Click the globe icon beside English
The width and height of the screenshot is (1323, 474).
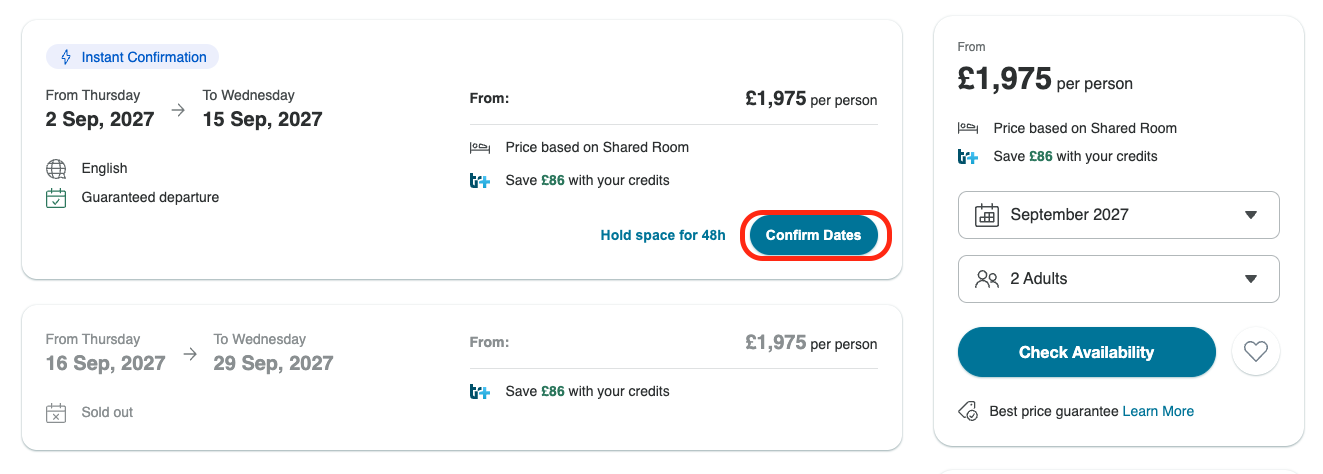point(56,169)
